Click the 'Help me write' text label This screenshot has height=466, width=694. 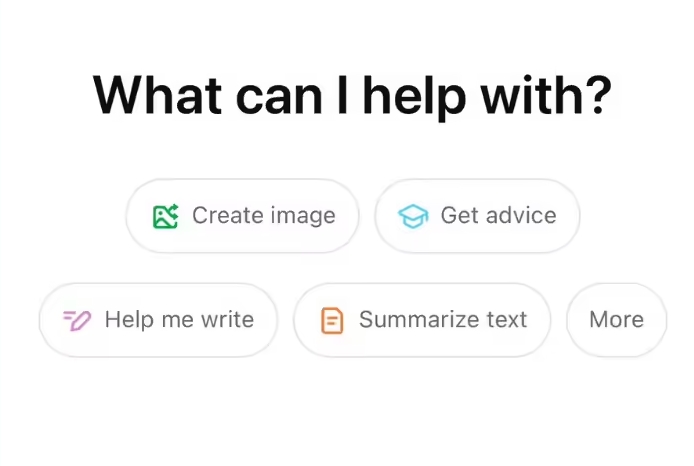(179, 320)
